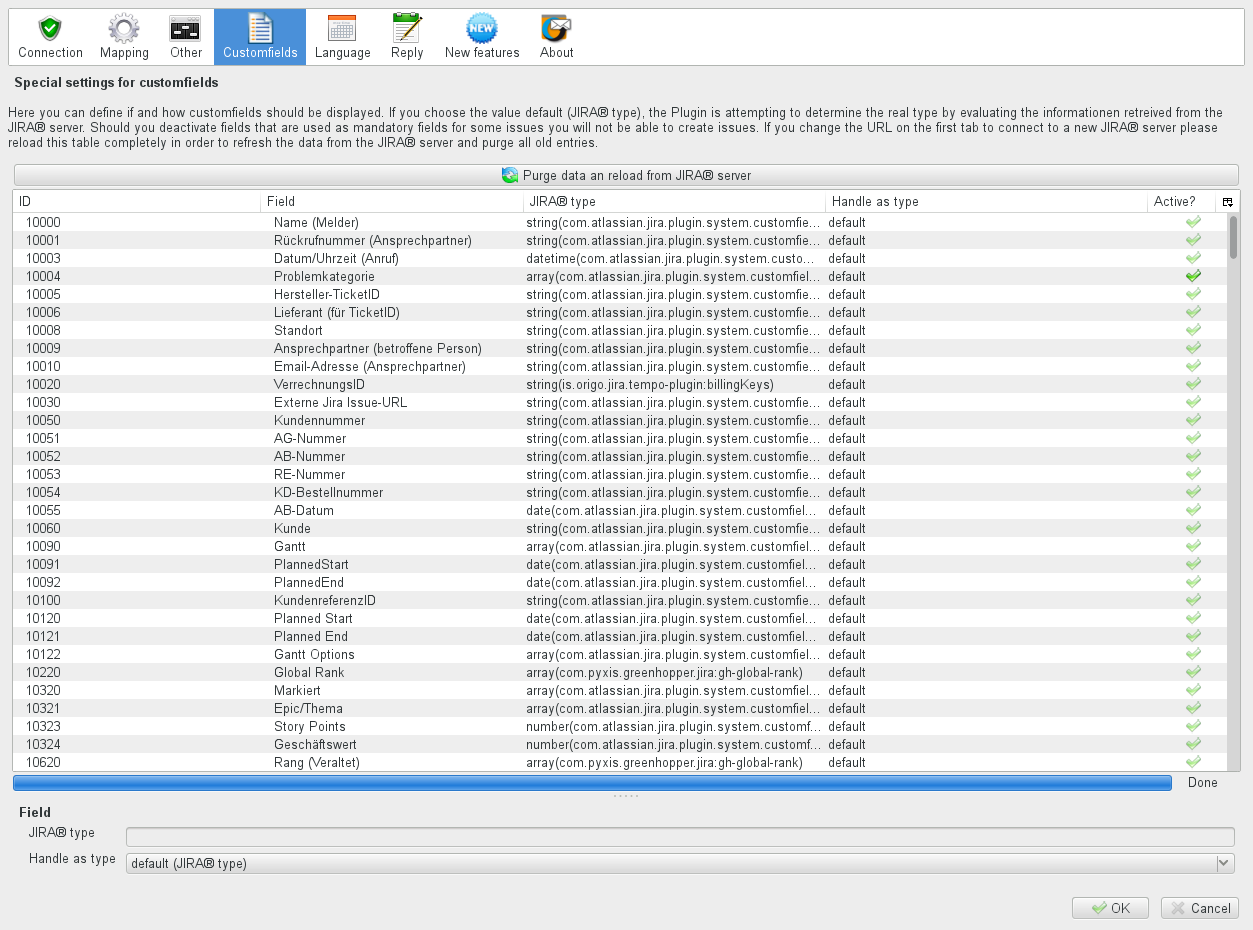This screenshot has height=930, width=1253.
Task: Open the Reply notepad icon
Action: click(407, 29)
